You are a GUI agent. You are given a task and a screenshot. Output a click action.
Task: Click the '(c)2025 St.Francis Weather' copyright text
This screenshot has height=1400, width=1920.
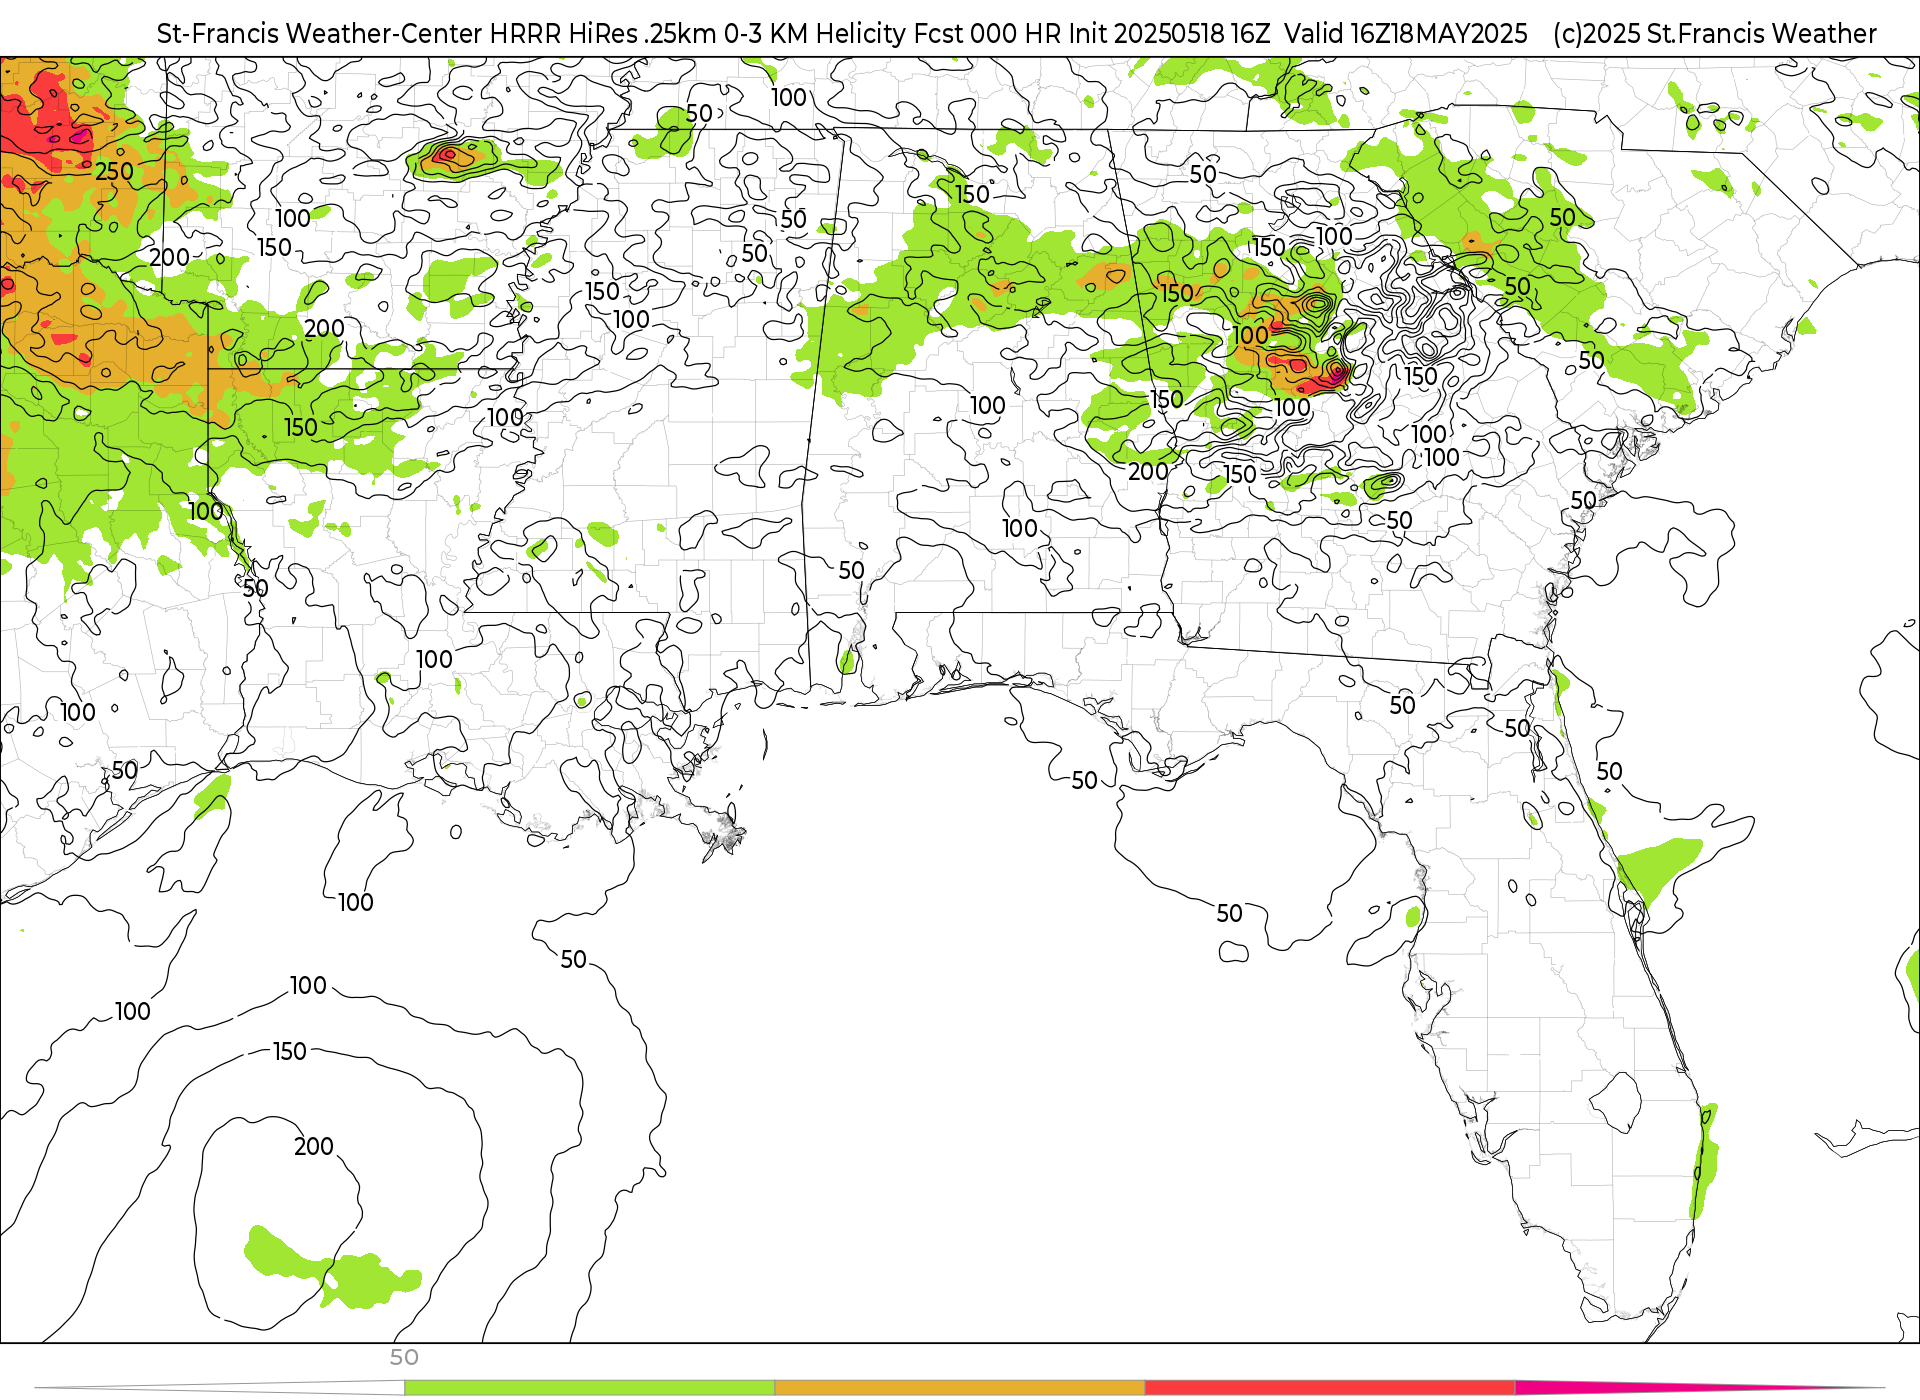click(x=1715, y=34)
